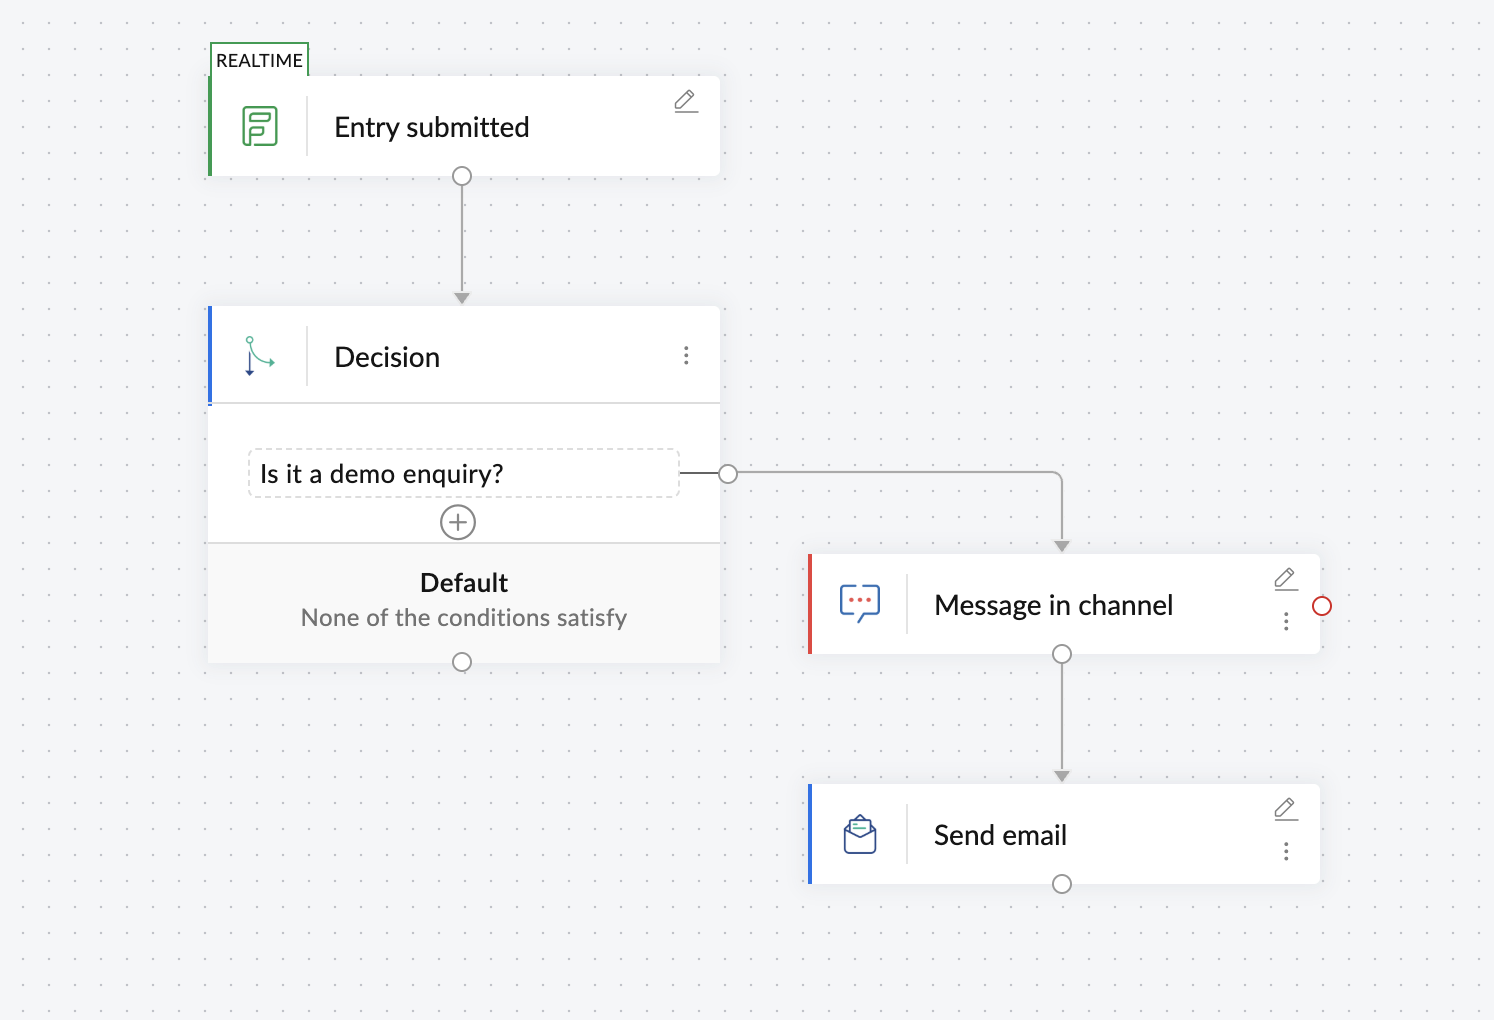Image resolution: width=1494 pixels, height=1020 pixels.
Task: Click the demo enquiry condition output connector
Action: 728,473
